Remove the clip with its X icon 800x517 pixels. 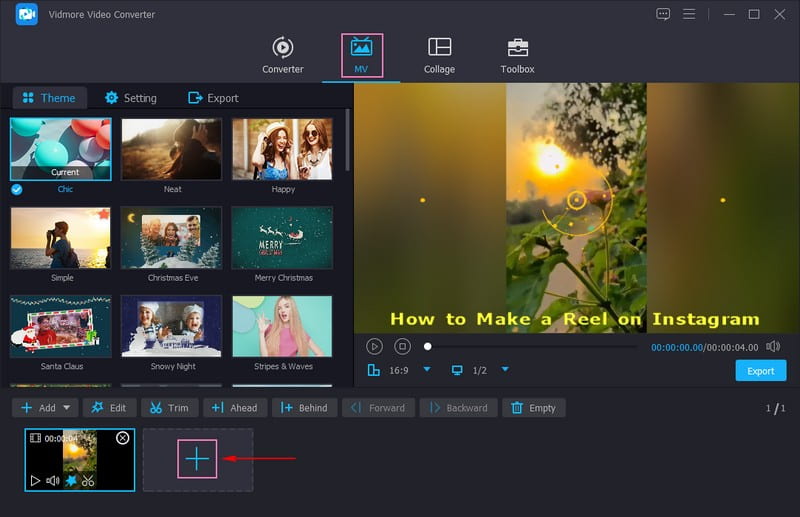pos(122,438)
